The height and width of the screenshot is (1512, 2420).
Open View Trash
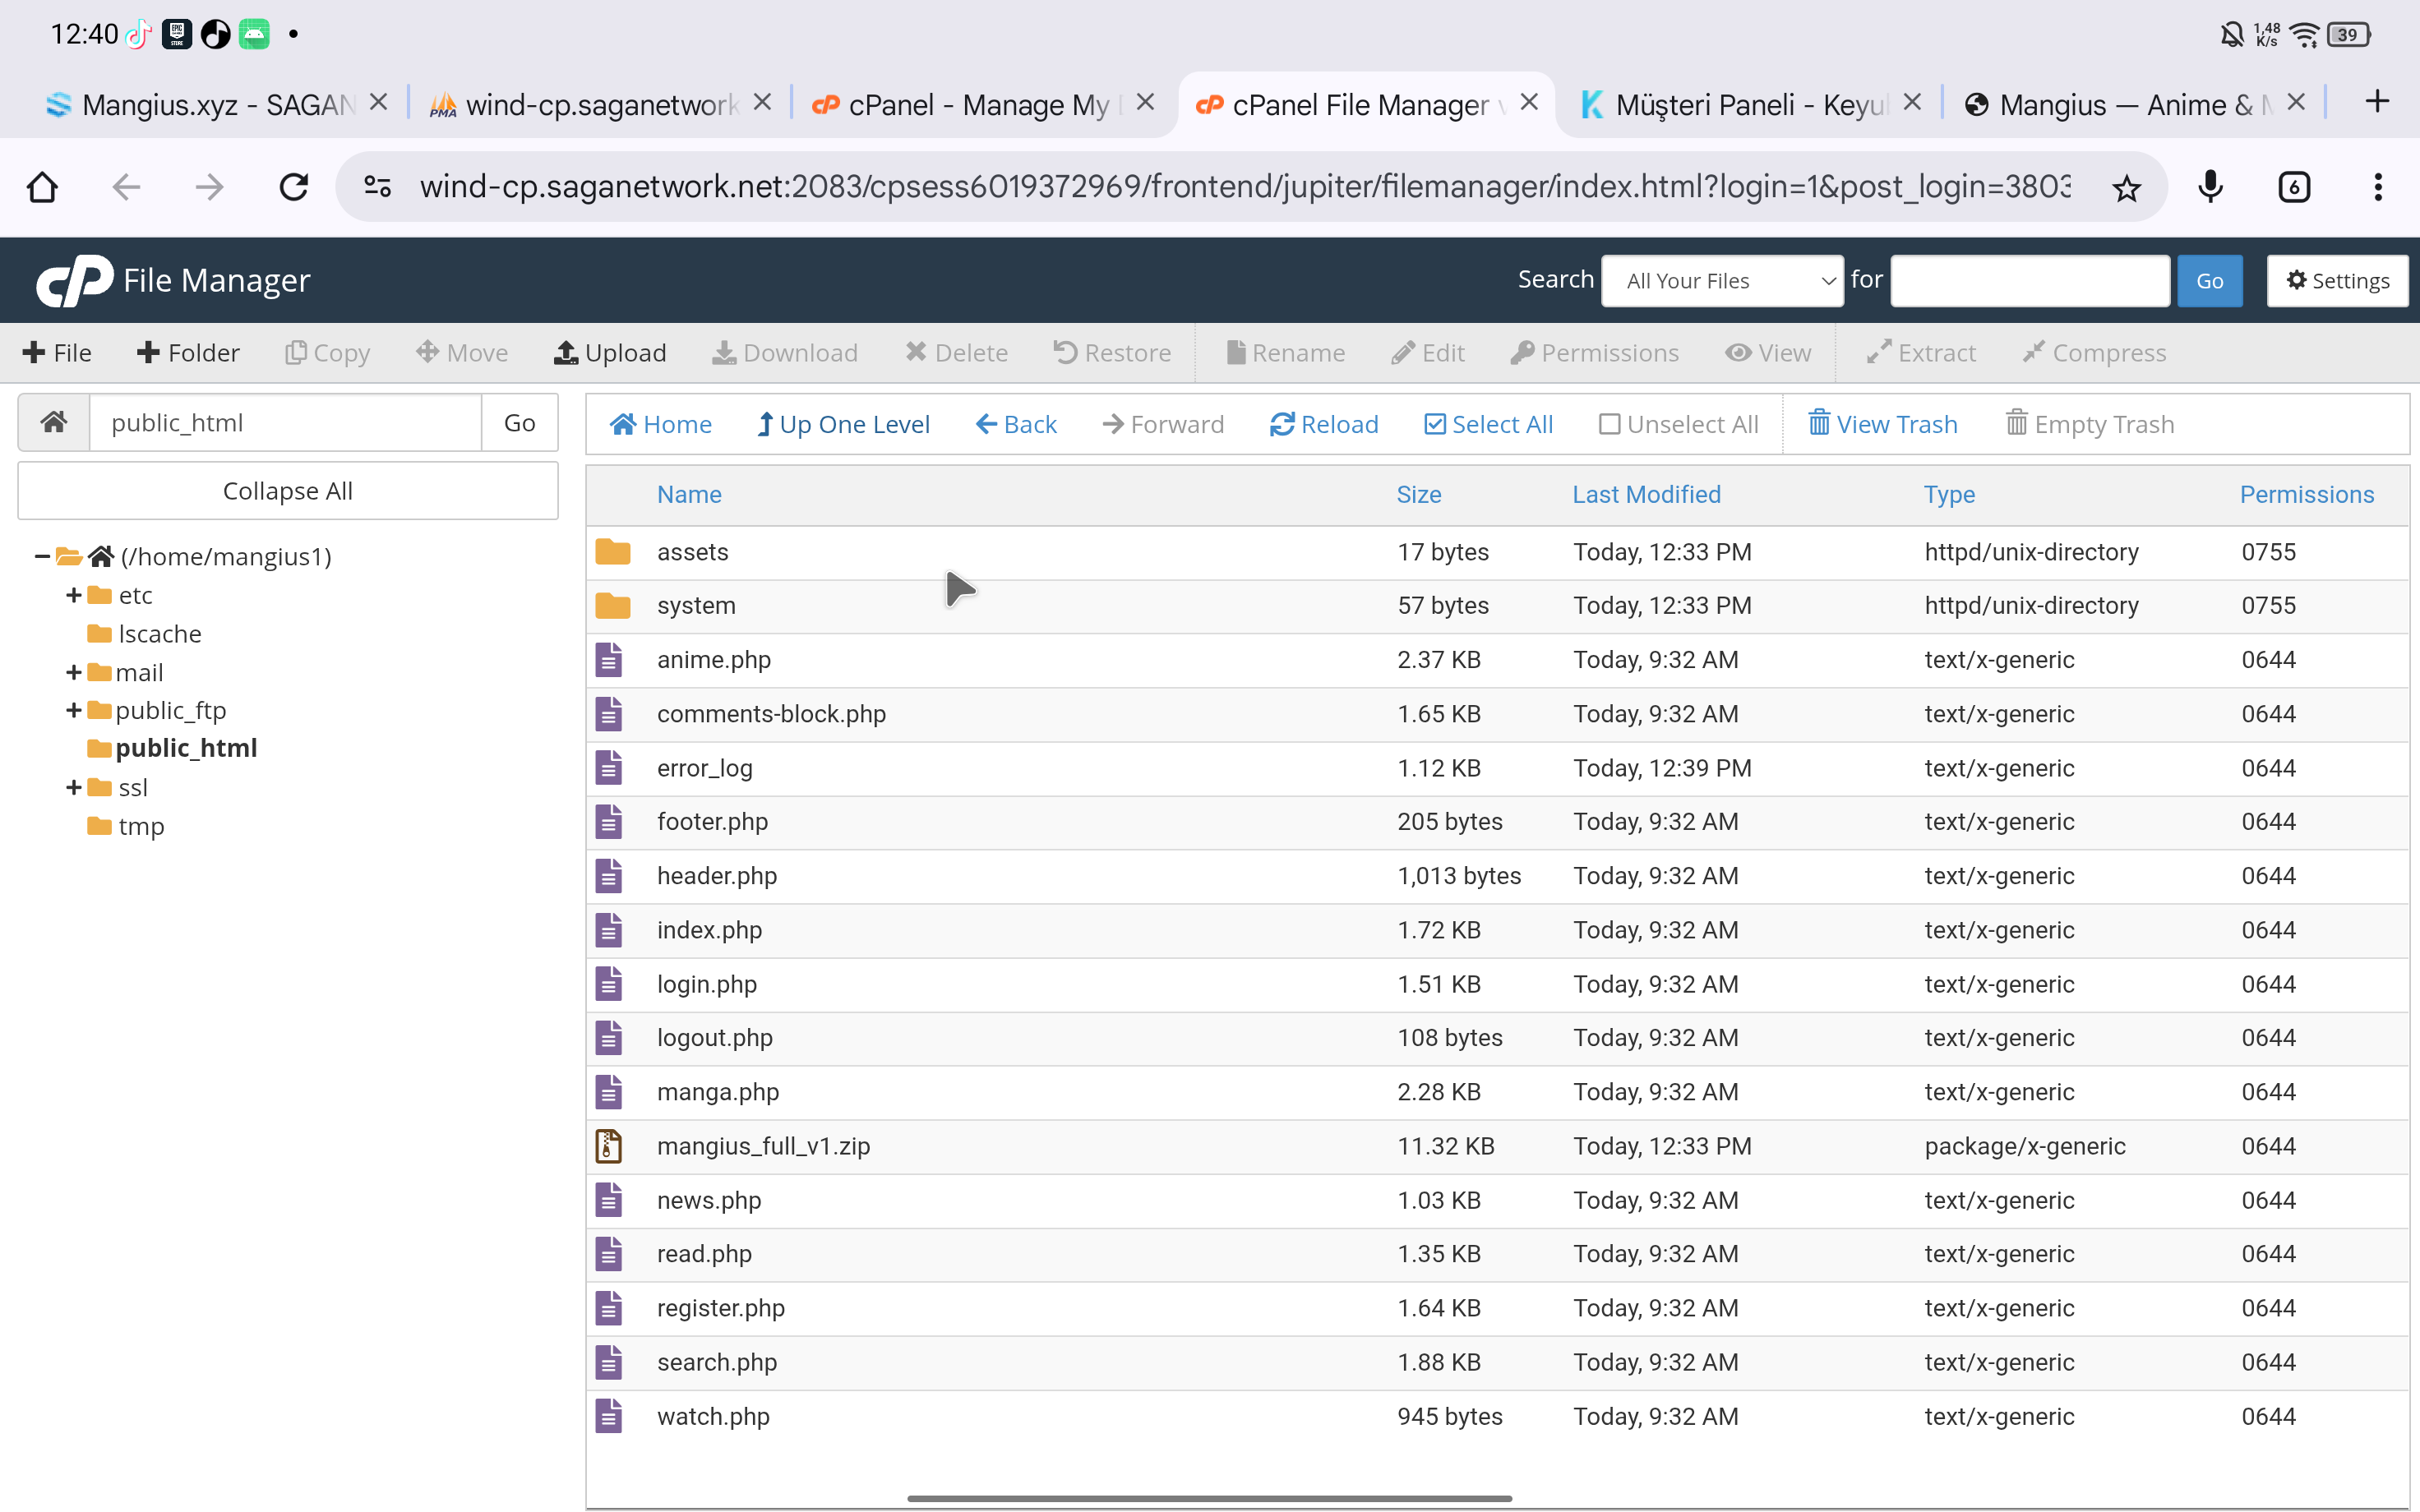point(1882,424)
